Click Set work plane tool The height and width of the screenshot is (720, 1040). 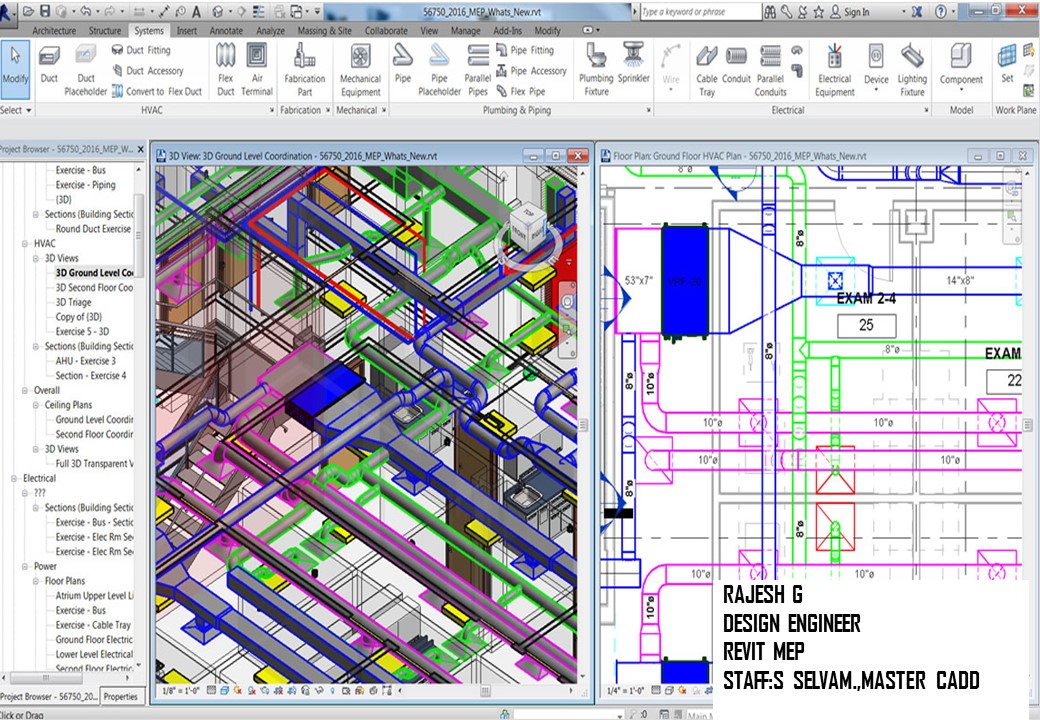click(1007, 64)
